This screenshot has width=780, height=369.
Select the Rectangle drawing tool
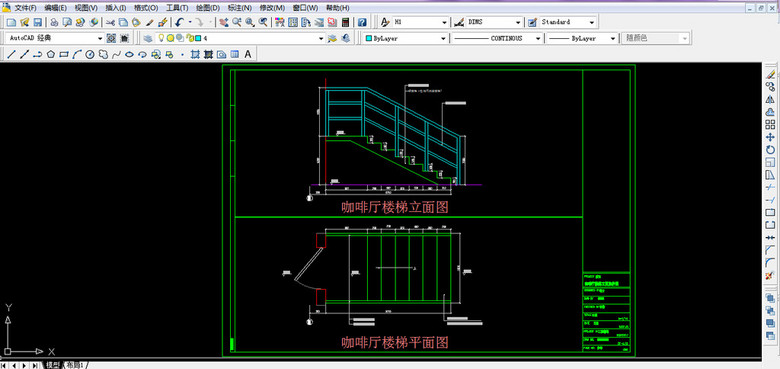pos(64,54)
